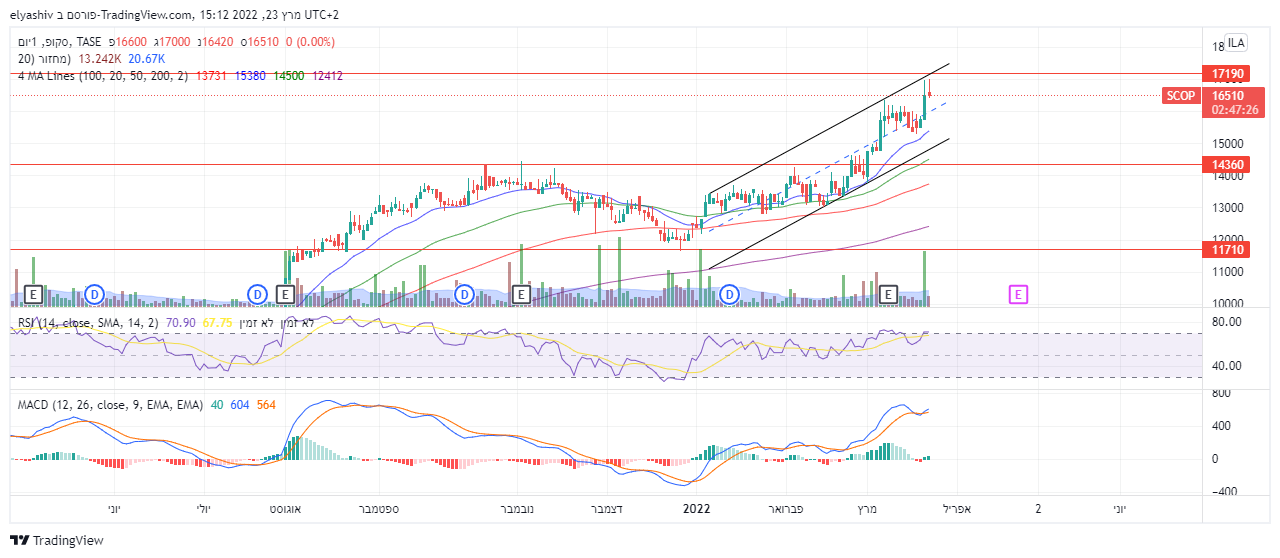Click the purple MA value 12412

[327, 75]
